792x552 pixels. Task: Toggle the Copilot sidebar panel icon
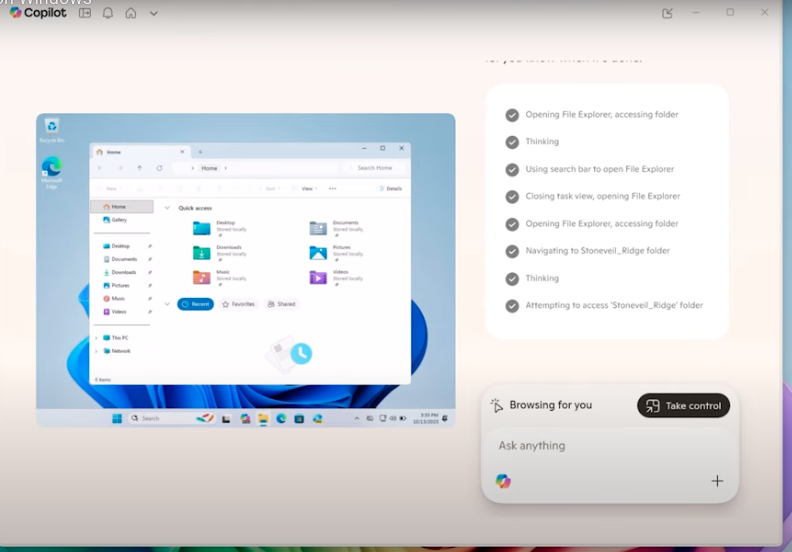point(85,13)
